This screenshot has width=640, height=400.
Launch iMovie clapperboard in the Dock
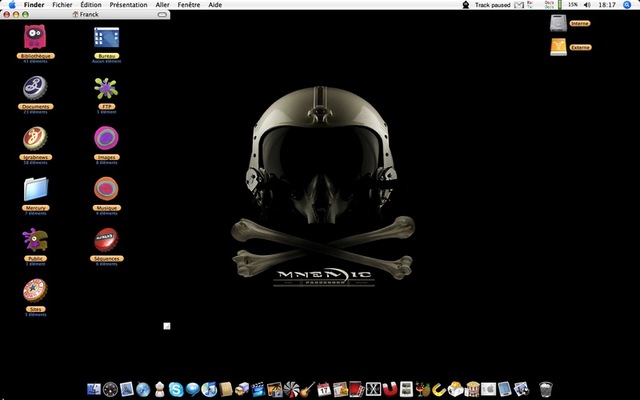pyautogui.click(x=258, y=389)
